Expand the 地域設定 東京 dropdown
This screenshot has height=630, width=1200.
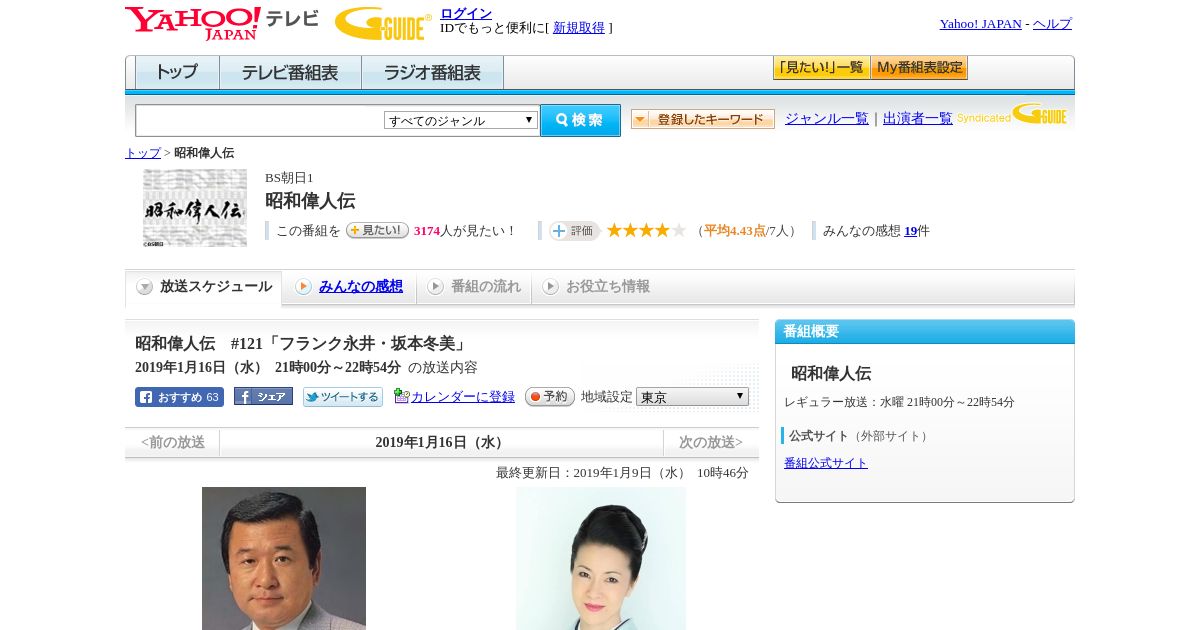[692, 397]
